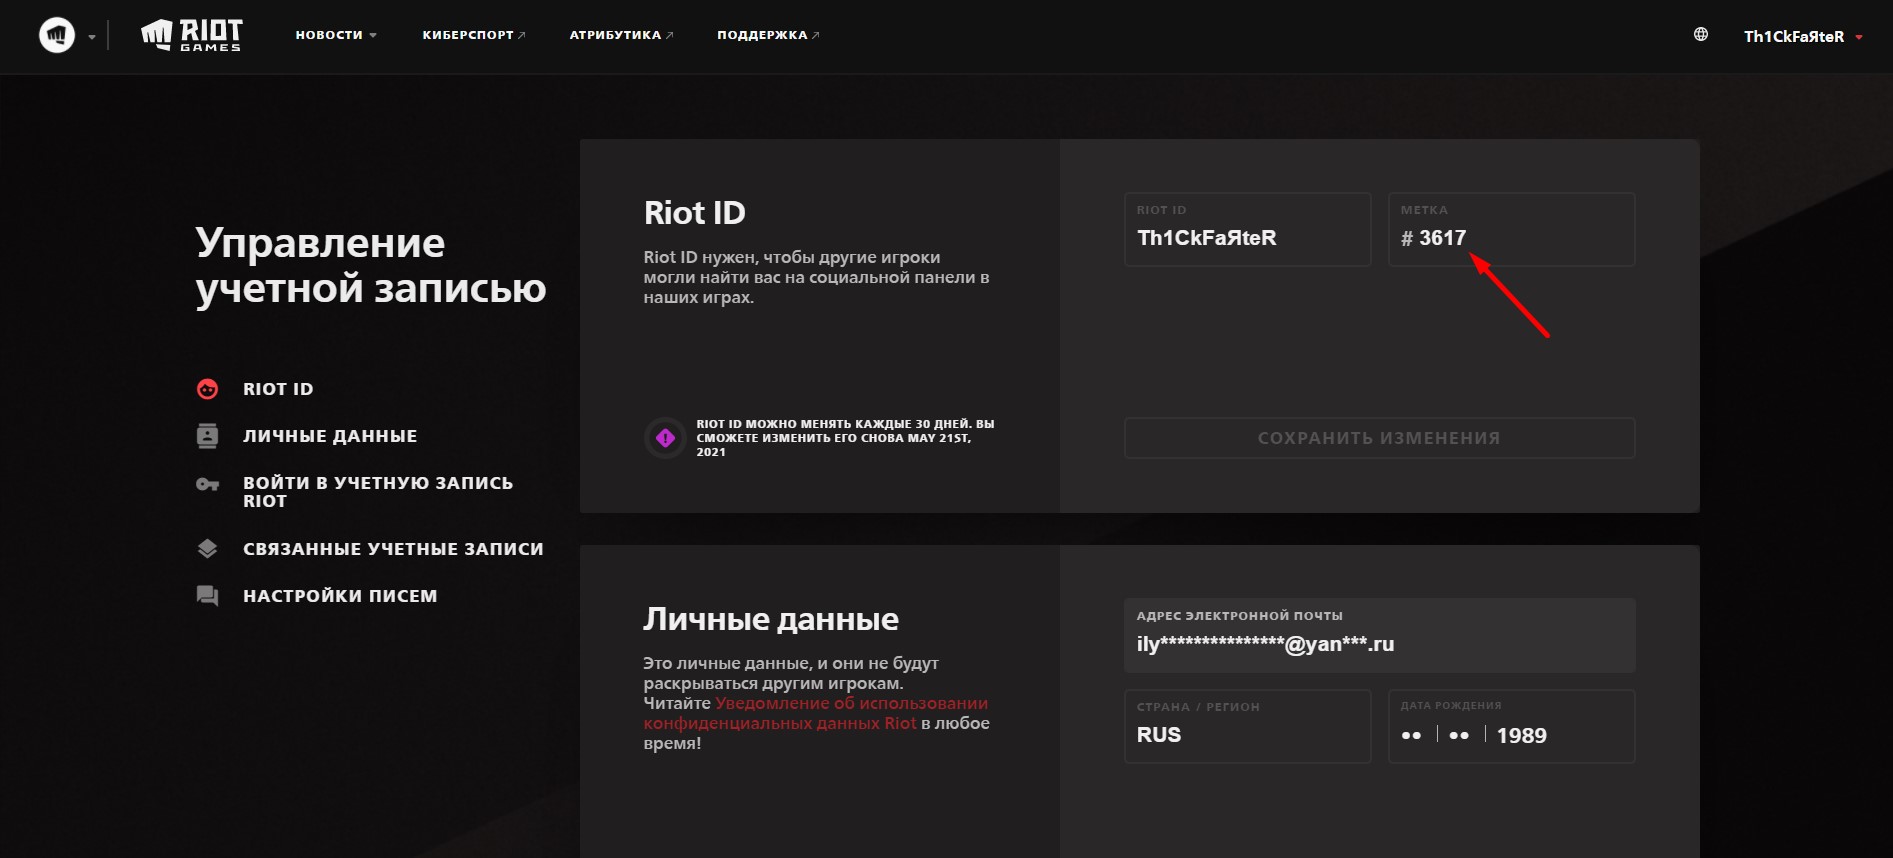Screen dimensions: 1893x858
Task: Click the key icon in sidebar
Action: coord(207,484)
